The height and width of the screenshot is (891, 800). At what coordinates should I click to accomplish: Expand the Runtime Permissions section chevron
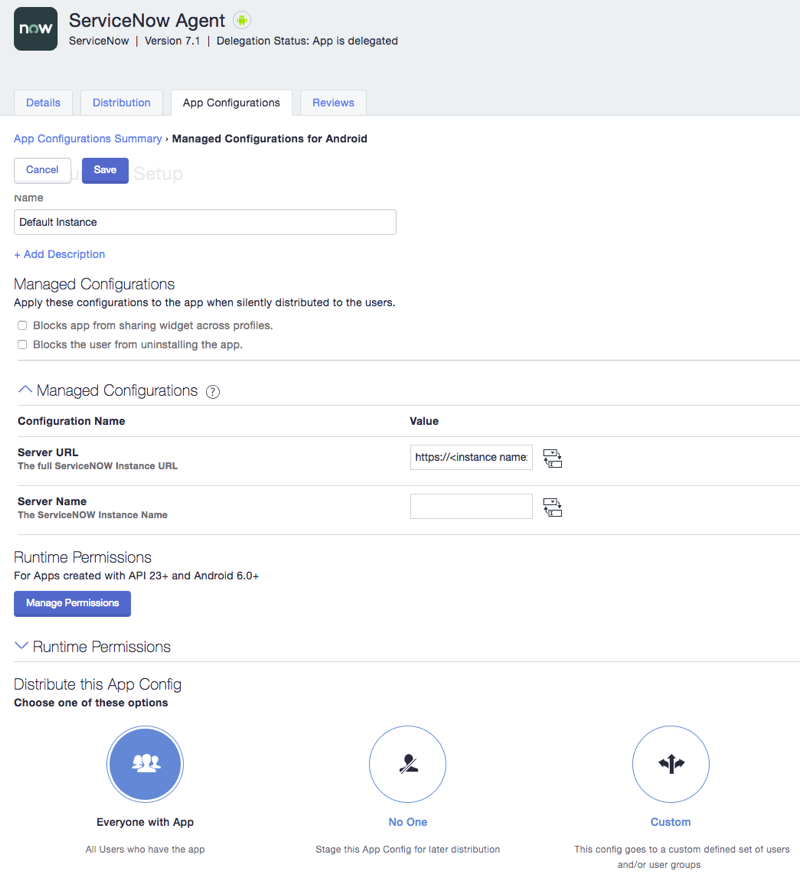[x=21, y=646]
